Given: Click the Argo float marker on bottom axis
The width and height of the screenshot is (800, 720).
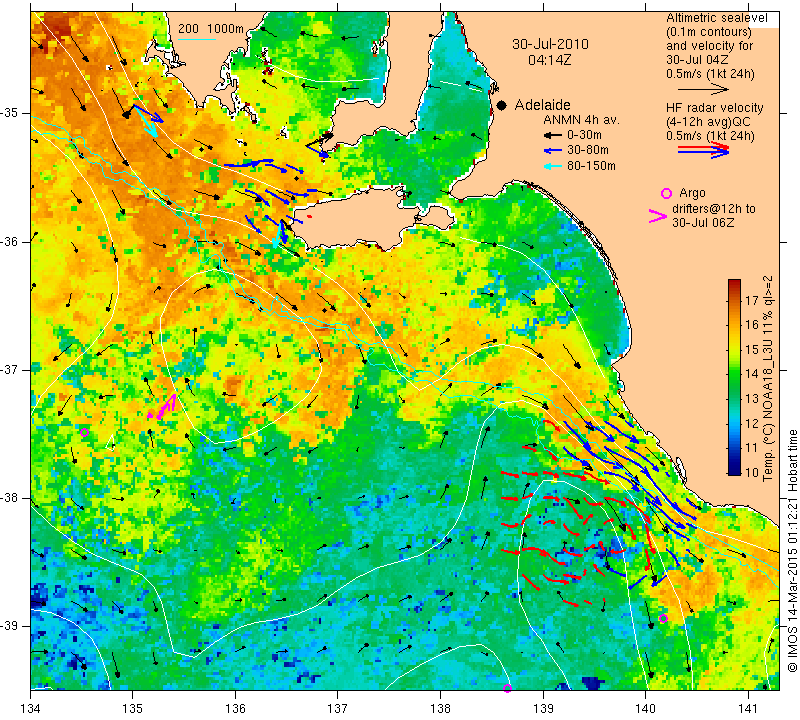Looking at the screenshot, I should (507, 688).
